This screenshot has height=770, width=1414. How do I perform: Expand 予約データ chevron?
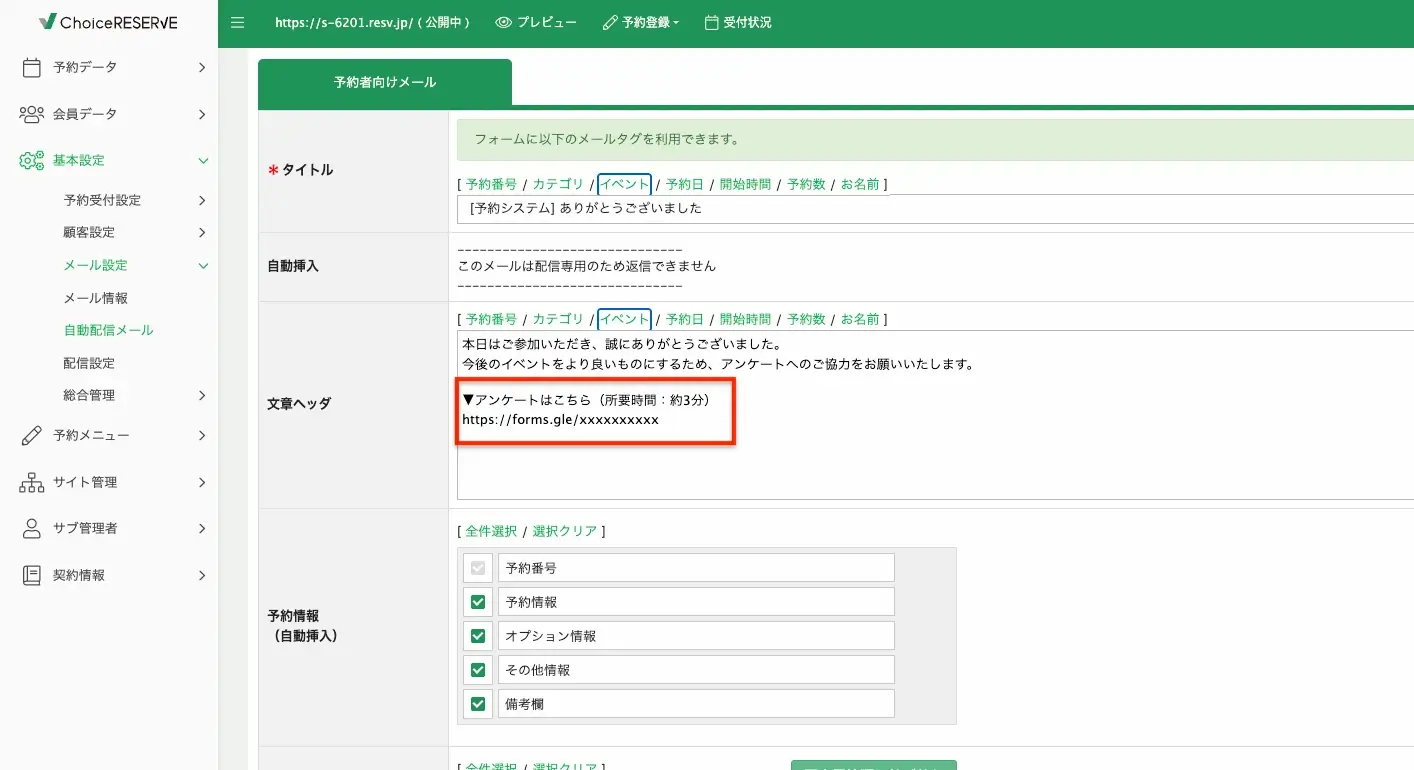pos(202,67)
